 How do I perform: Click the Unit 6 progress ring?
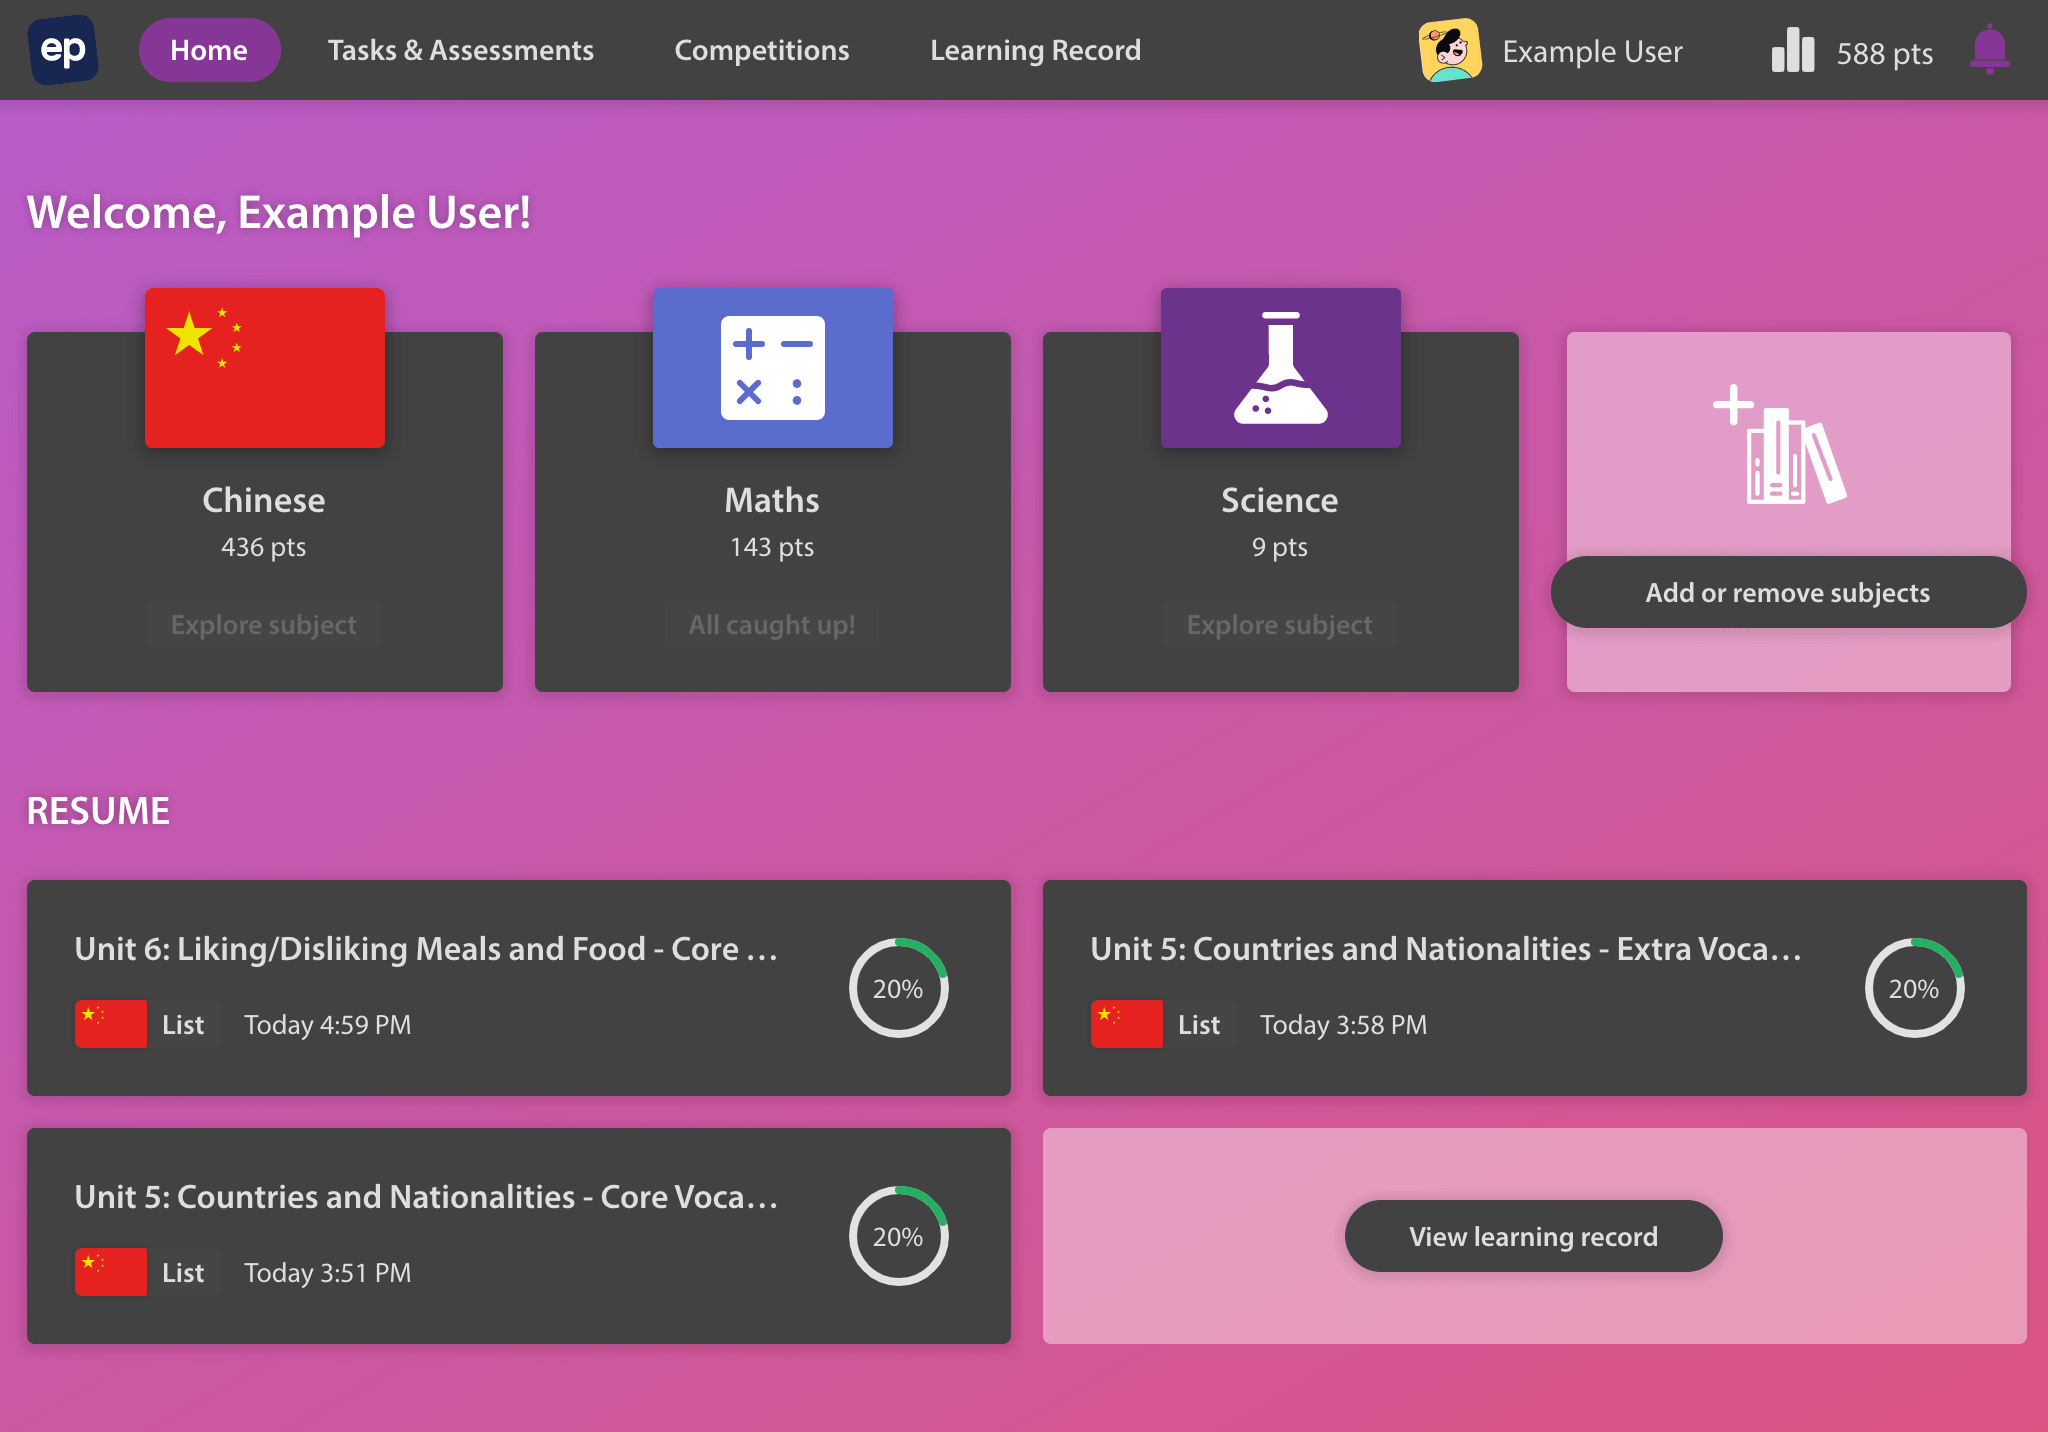tap(899, 988)
